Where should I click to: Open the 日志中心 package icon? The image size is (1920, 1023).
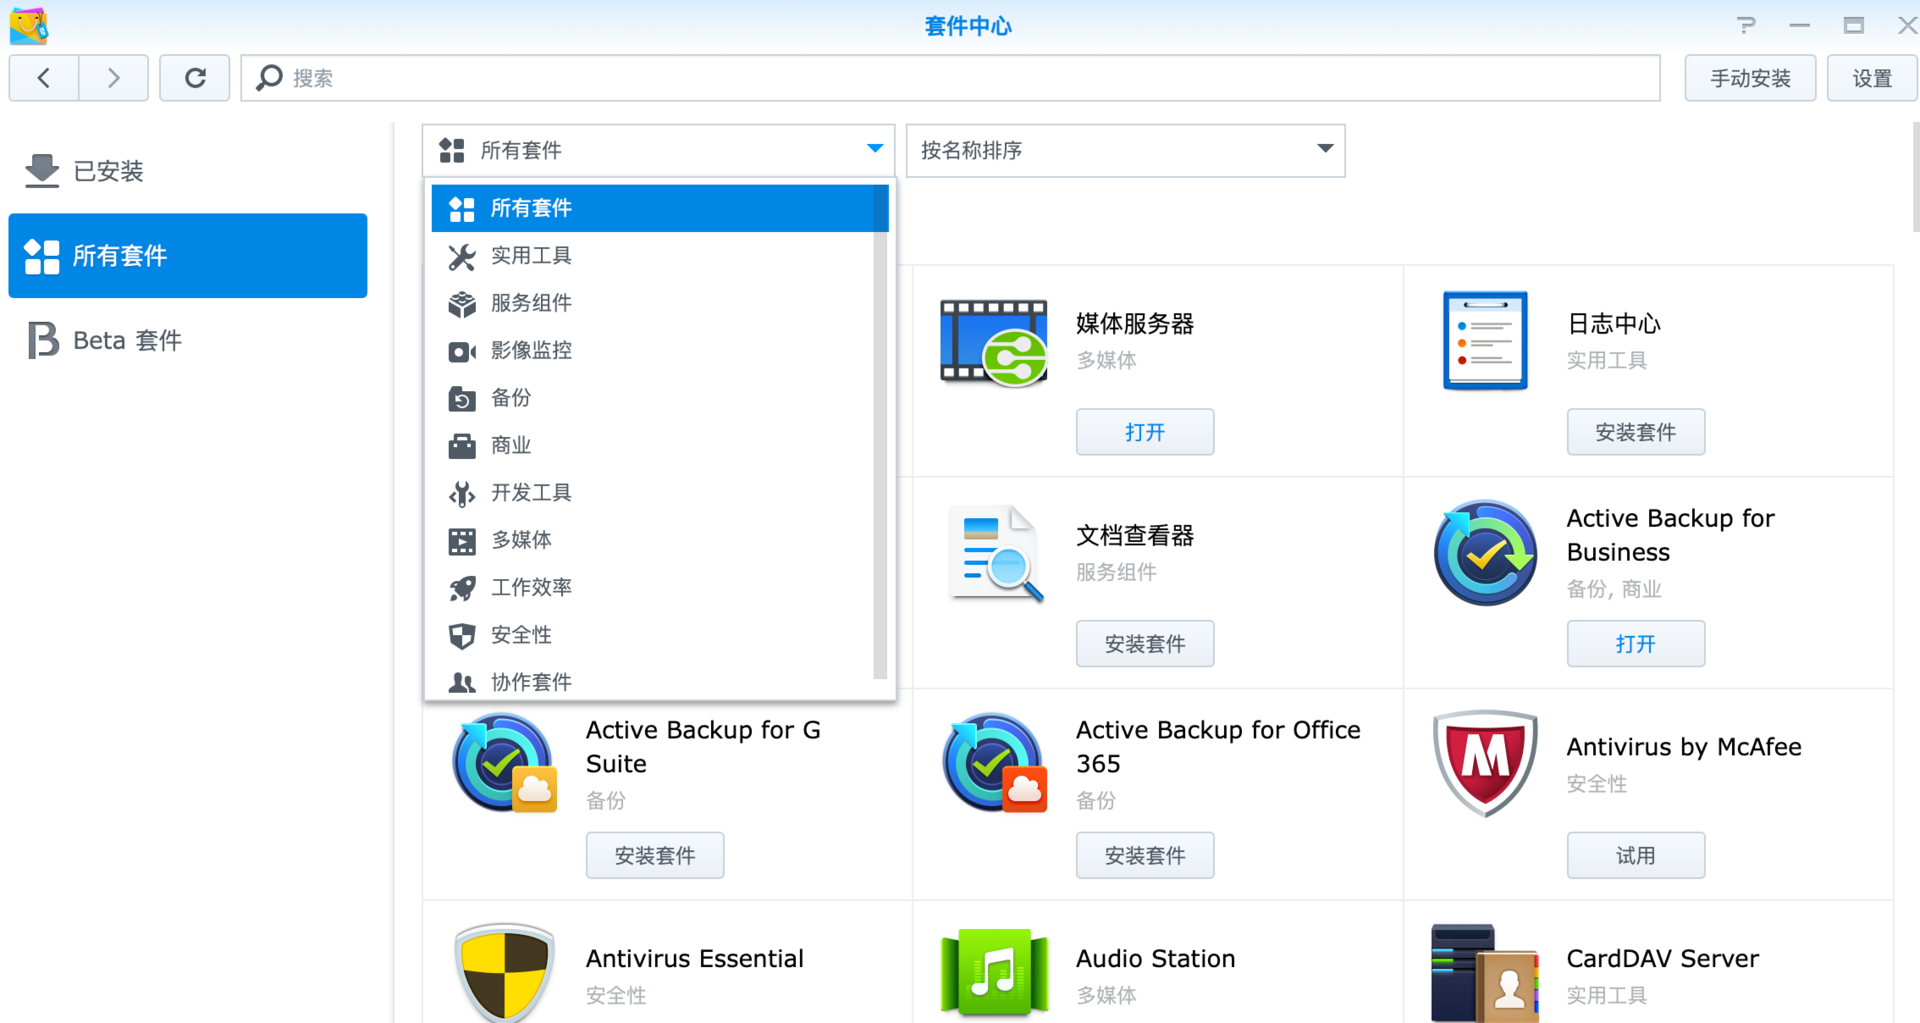(1485, 340)
